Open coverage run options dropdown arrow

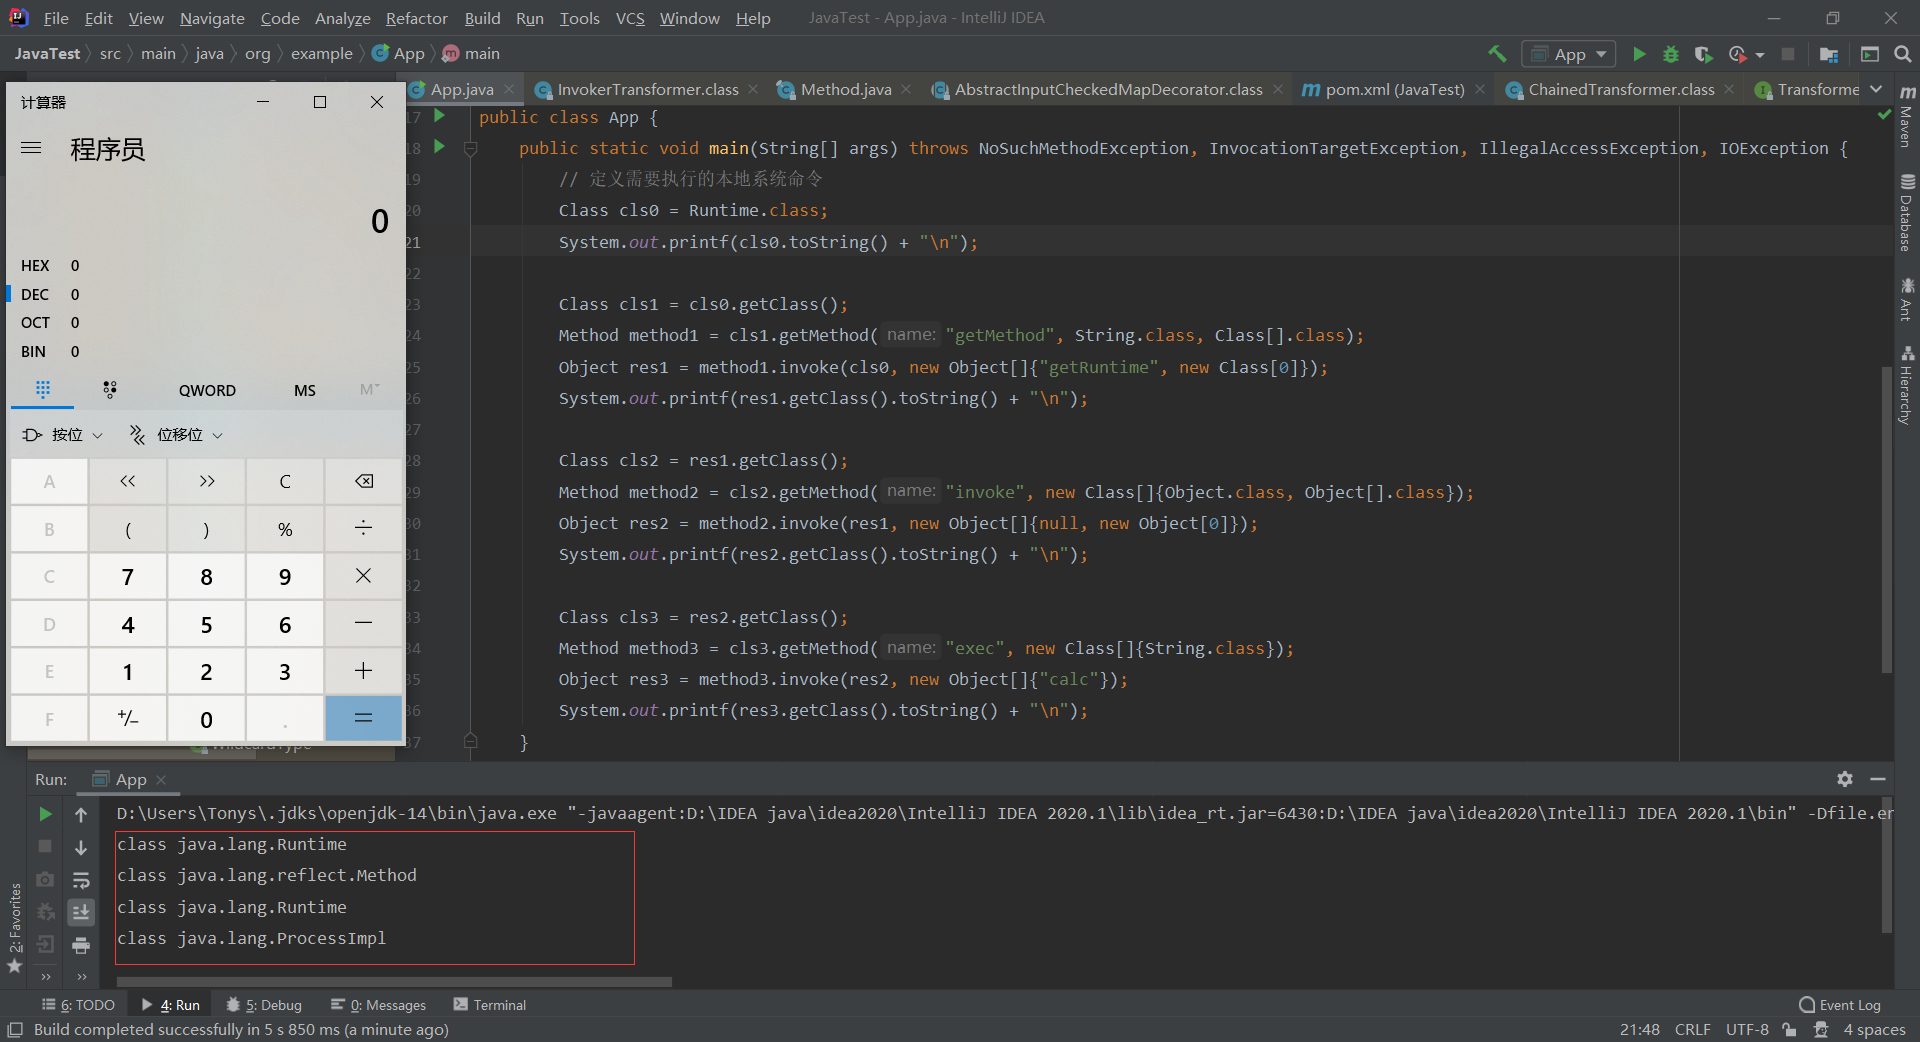1760,55
